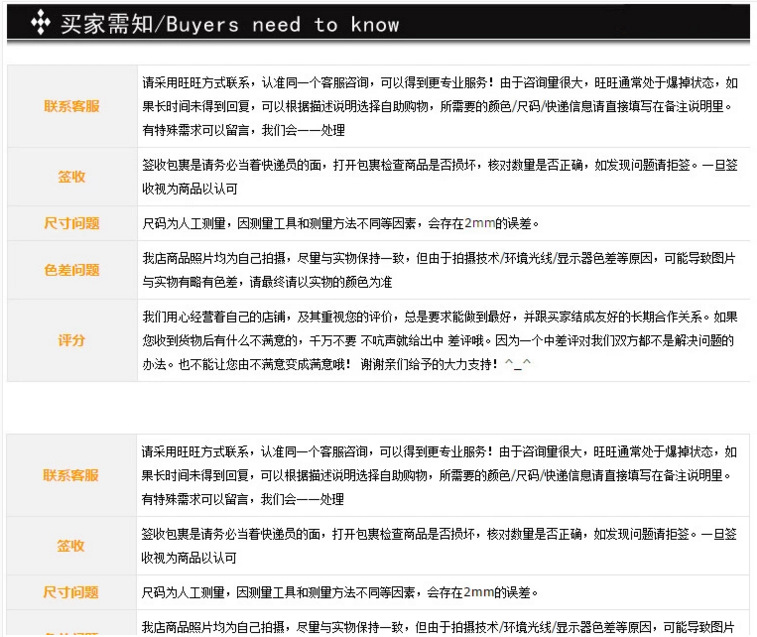The width and height of the screenshot is (757, 637).
Task: Click the 2mm size error text in the second table
Action: point(340,592)
